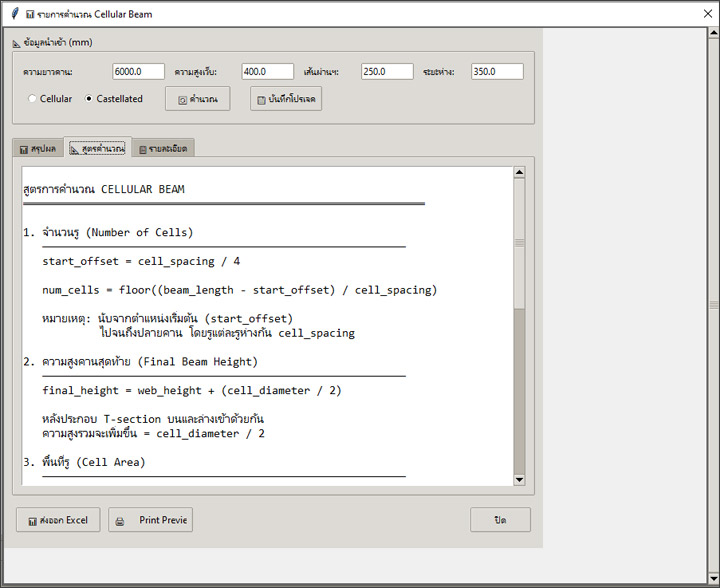The image size is (720, 588).
Task: Open the รายละเอียด (Details) tab
Action: 162,148
